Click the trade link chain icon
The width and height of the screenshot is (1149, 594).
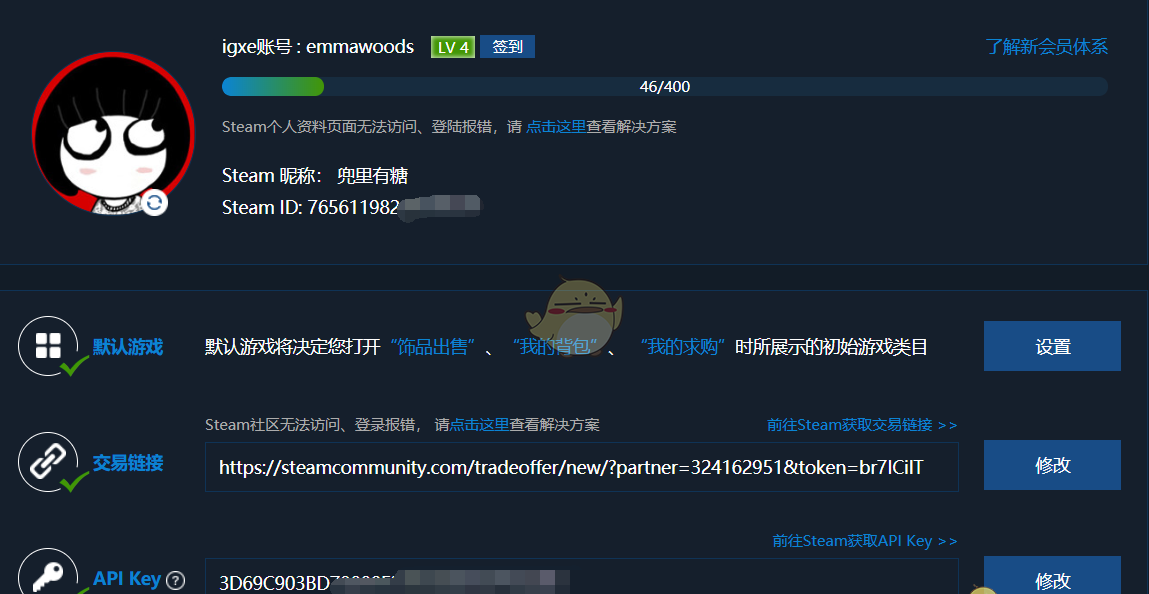click(48, 462)
